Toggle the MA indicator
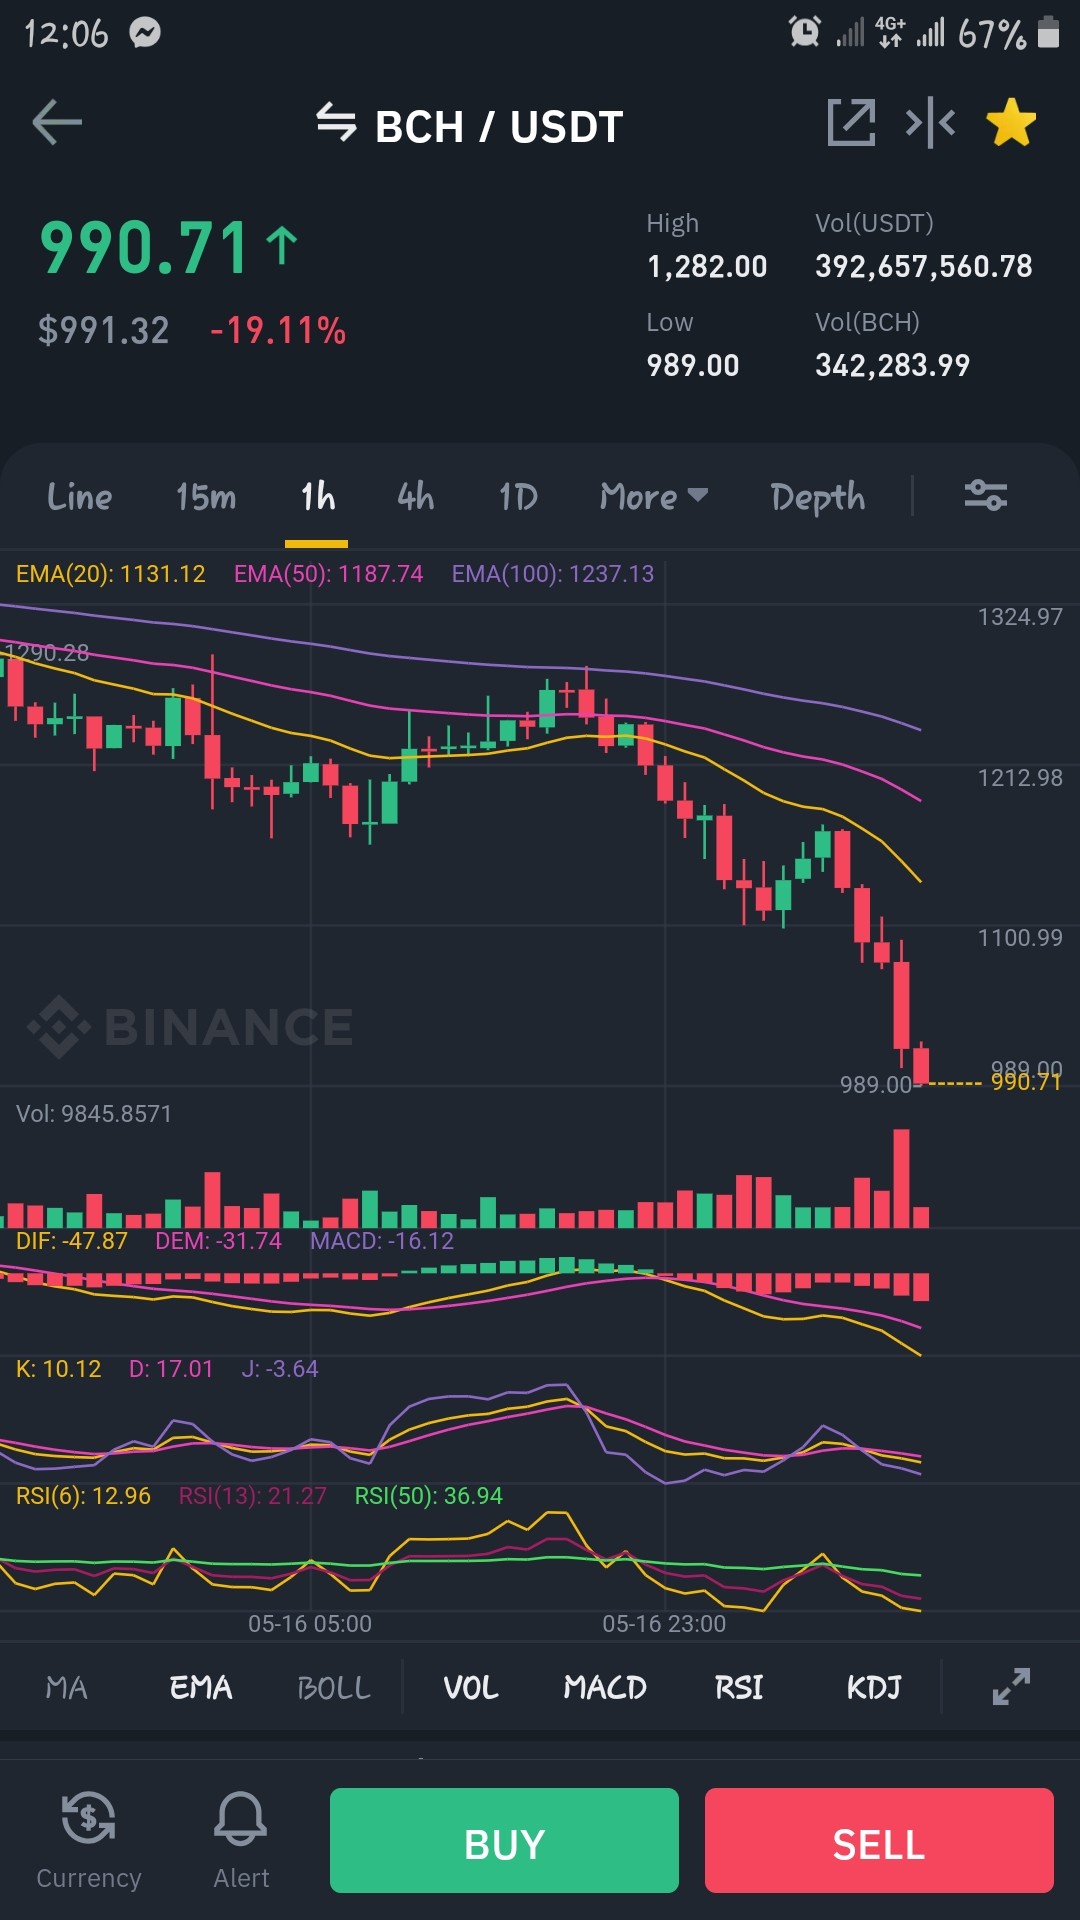1080x1920 pixels. pyautogui.click(x=67, y=1688)
